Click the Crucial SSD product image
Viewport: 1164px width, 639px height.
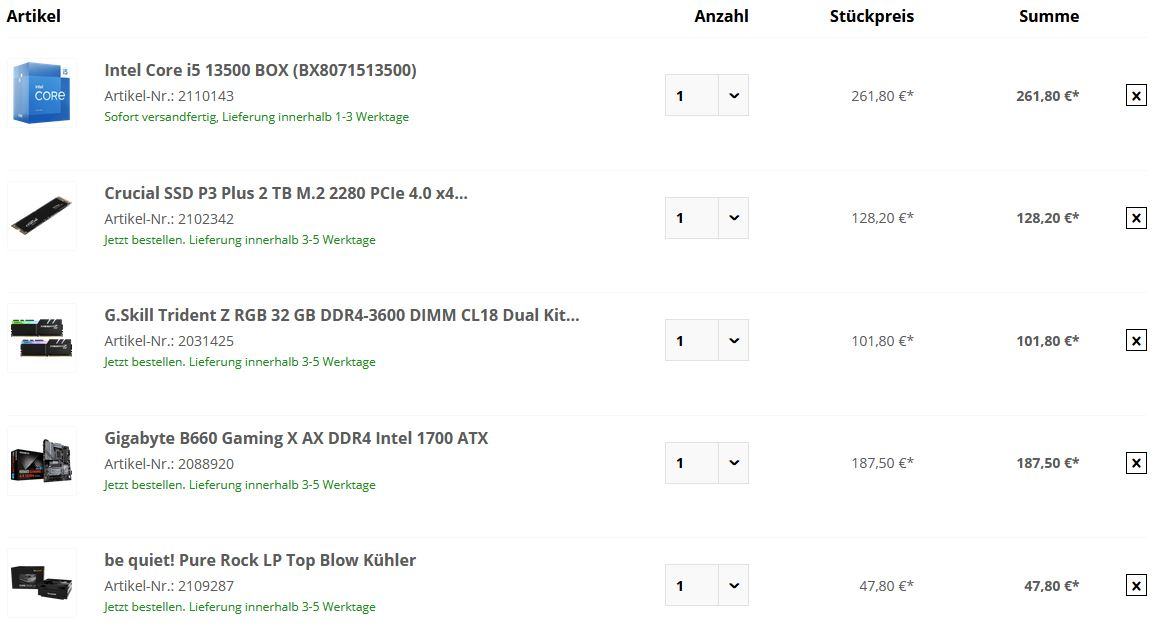tap(42, 217)
